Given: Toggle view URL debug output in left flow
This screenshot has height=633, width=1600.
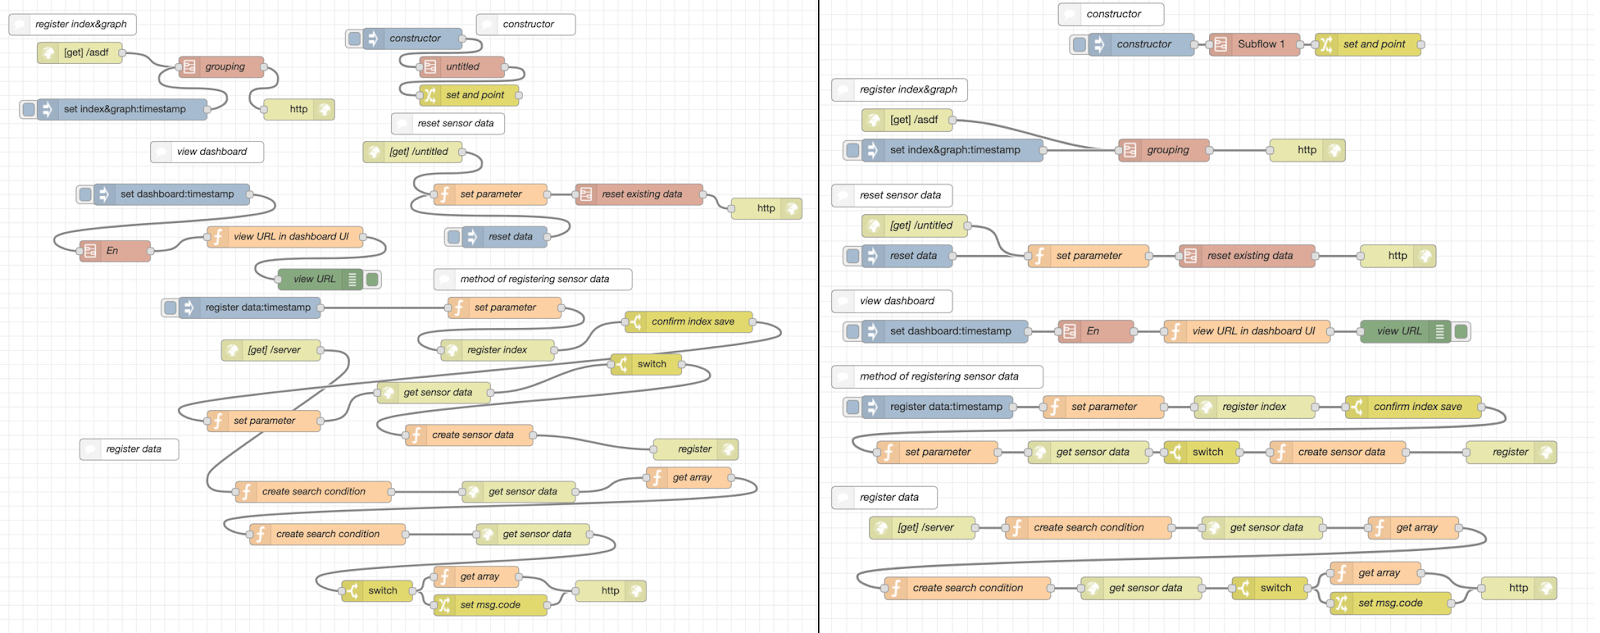Looking at the screenshot, I should (373, 279).
